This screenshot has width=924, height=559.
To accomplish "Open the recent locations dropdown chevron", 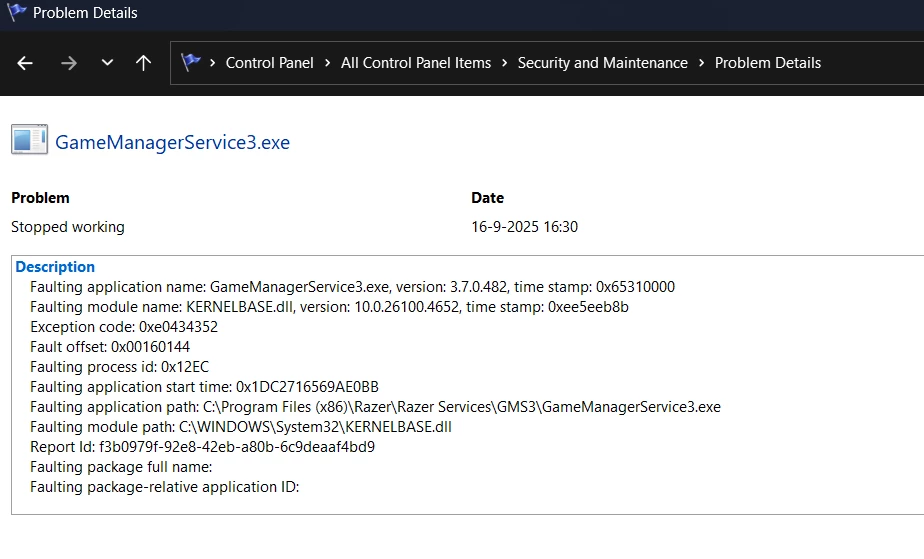I will [107, 62].
